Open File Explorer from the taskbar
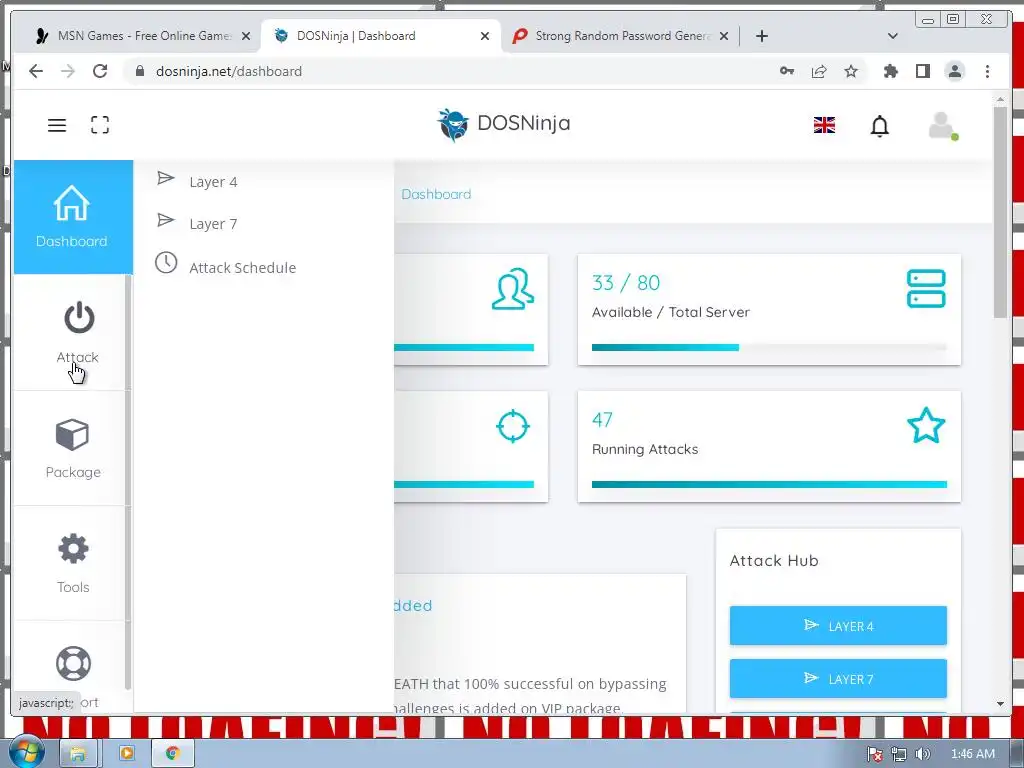The height and width of the screenshot is (768, 1024). [78, 753]
